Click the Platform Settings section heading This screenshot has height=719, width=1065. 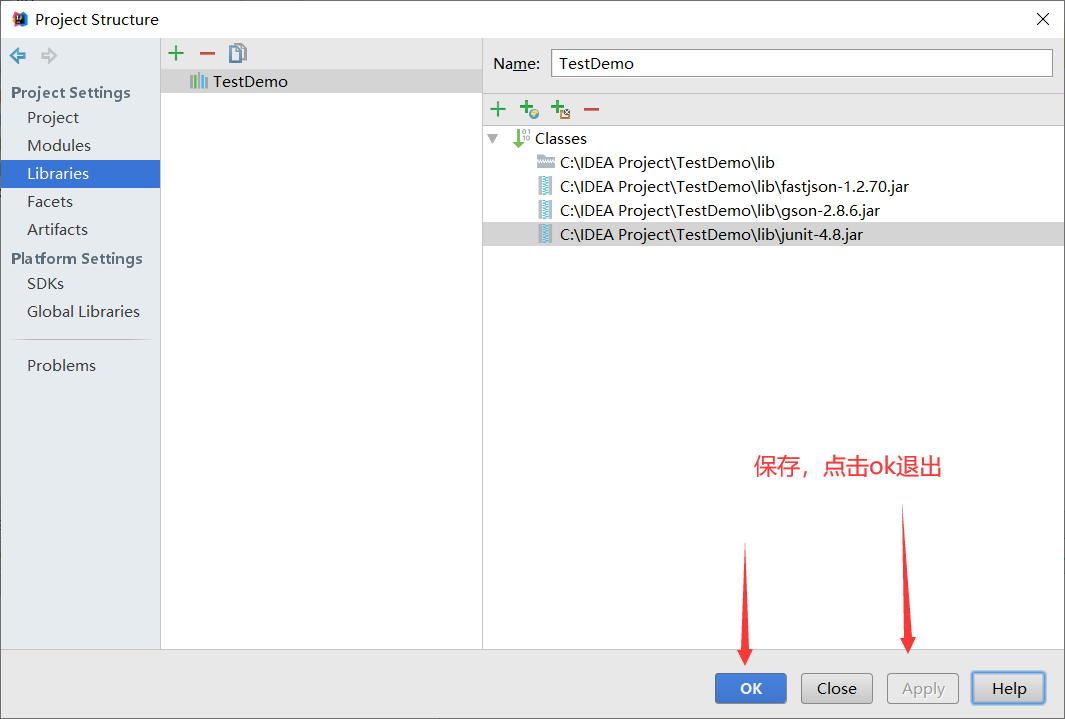point(77,259)
